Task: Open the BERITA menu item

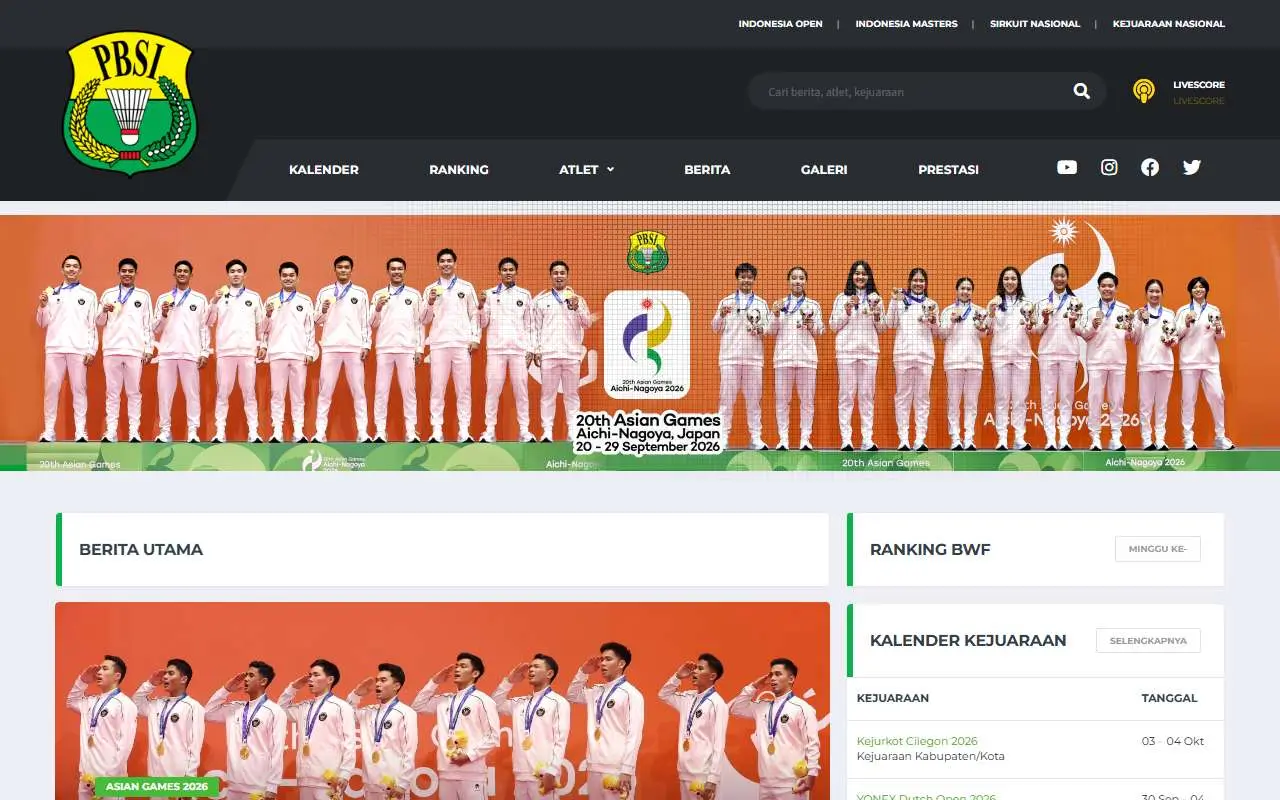Action: coord(707,170)
